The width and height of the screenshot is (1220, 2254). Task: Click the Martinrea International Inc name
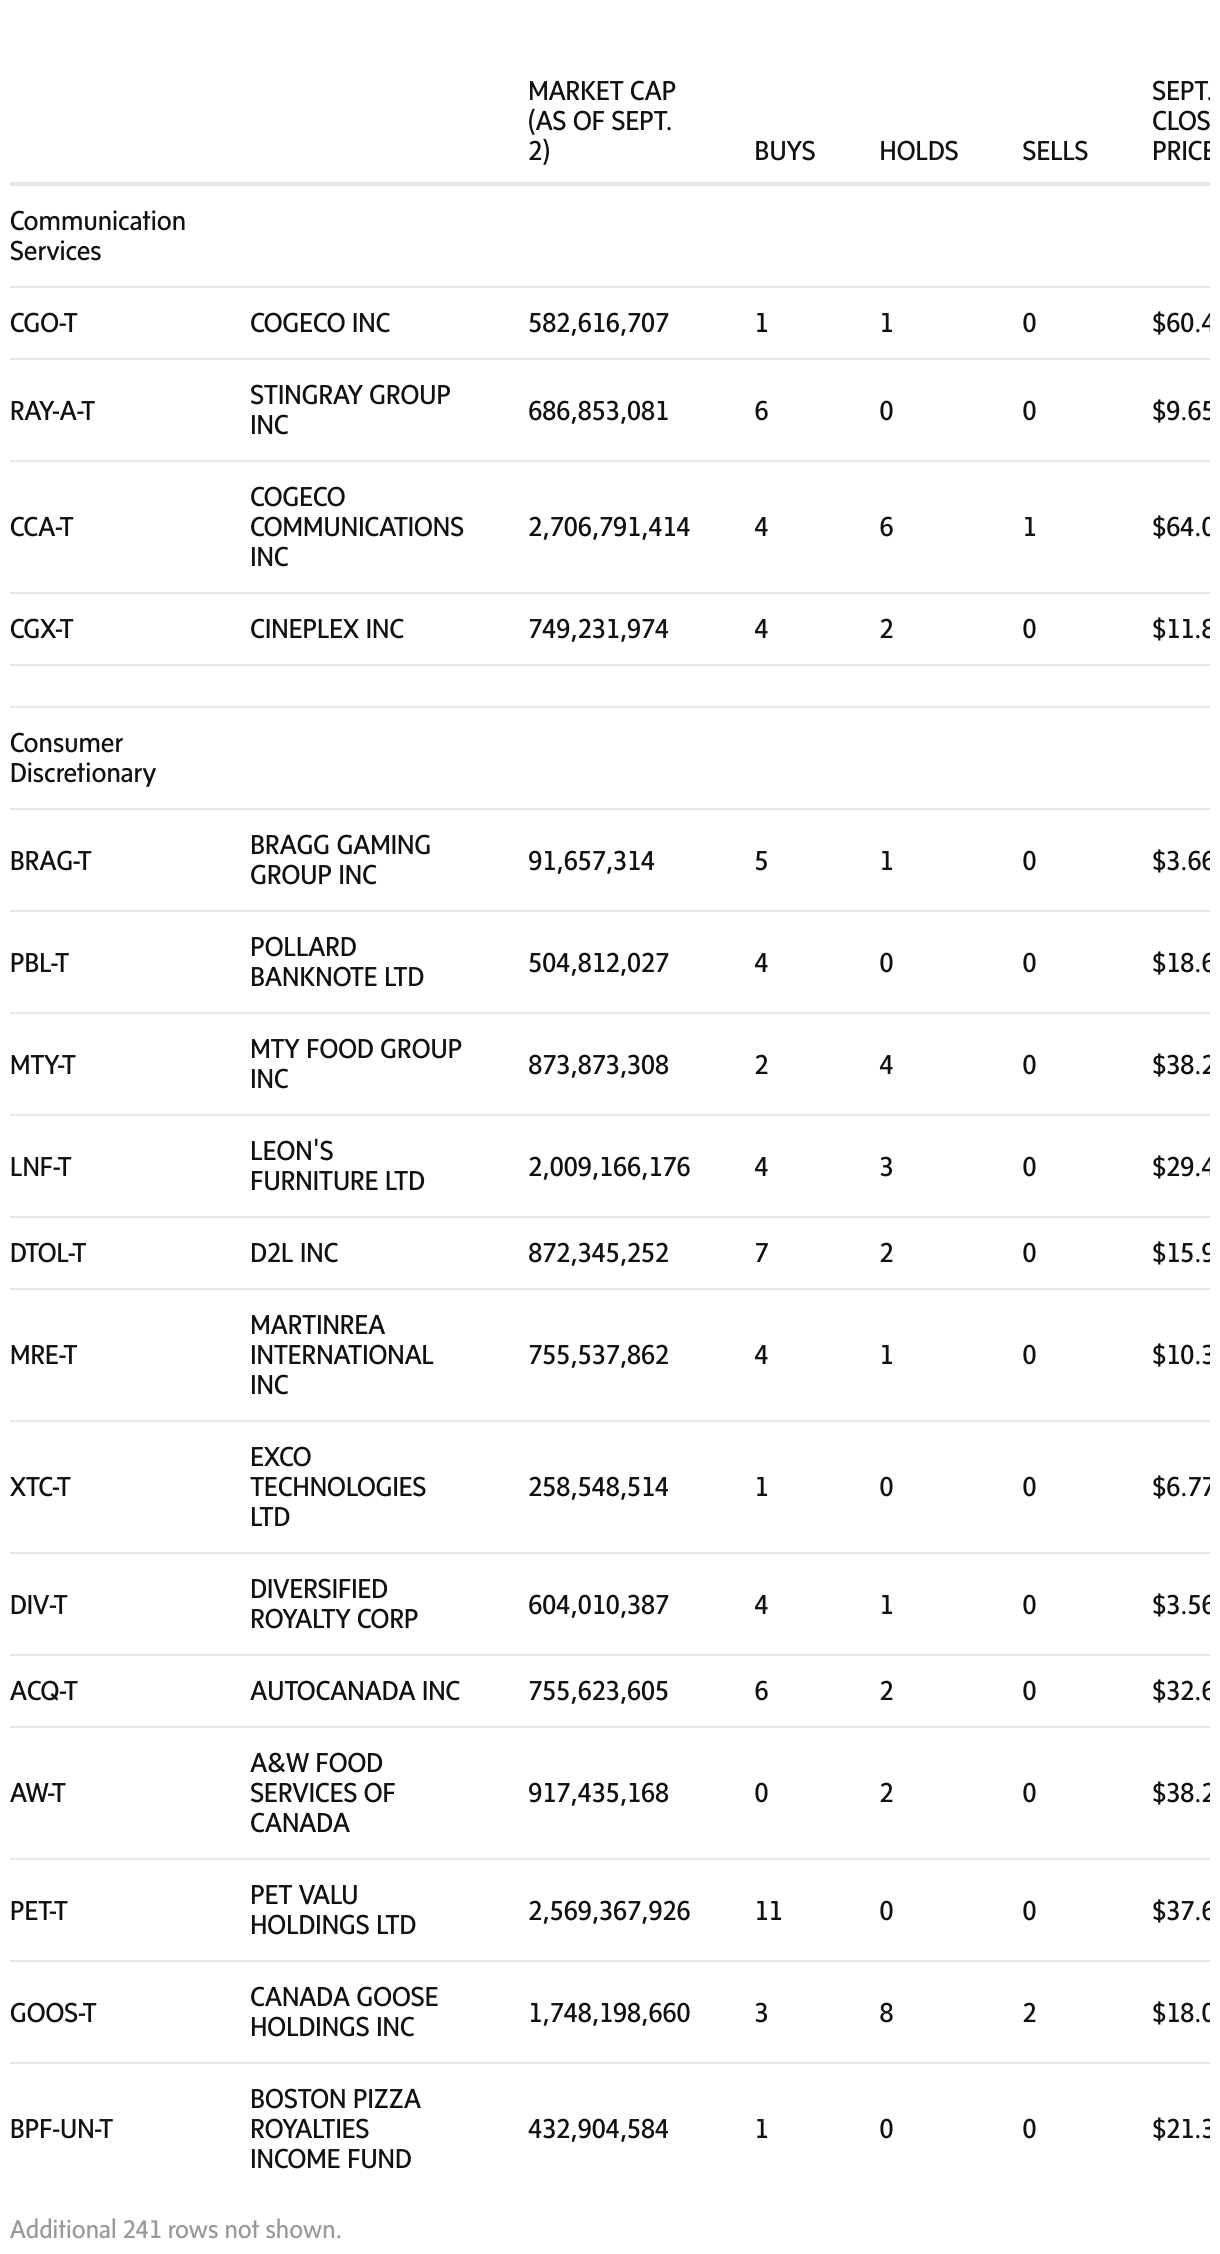341,1355
